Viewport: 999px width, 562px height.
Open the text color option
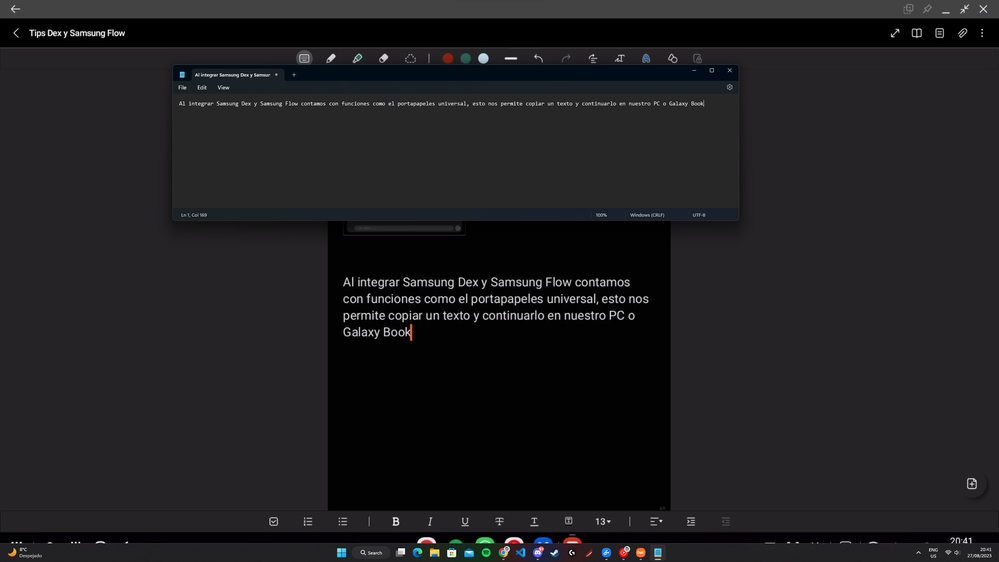pos(535,521)
